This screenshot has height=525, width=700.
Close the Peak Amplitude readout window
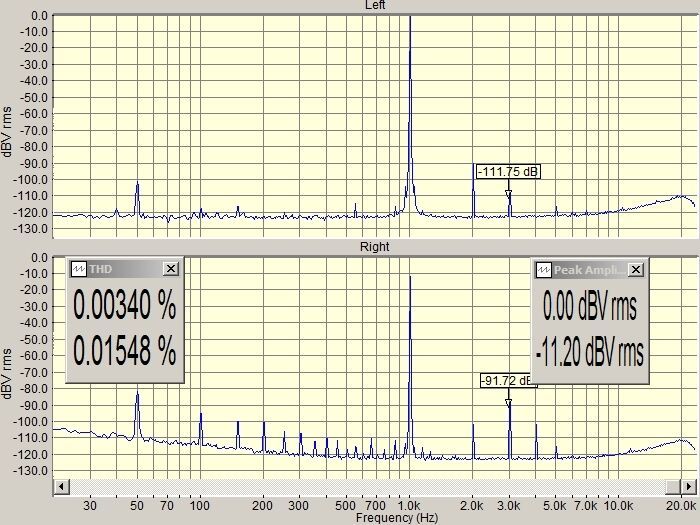click(636, 270)
